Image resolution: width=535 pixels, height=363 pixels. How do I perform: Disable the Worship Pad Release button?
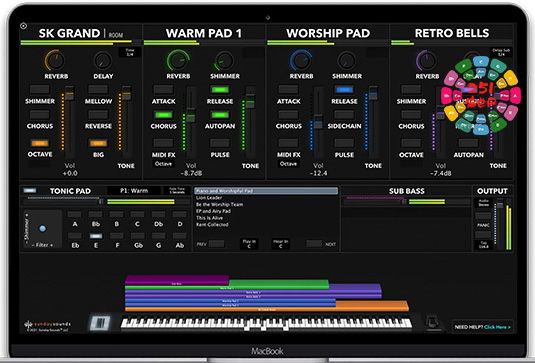344,89
